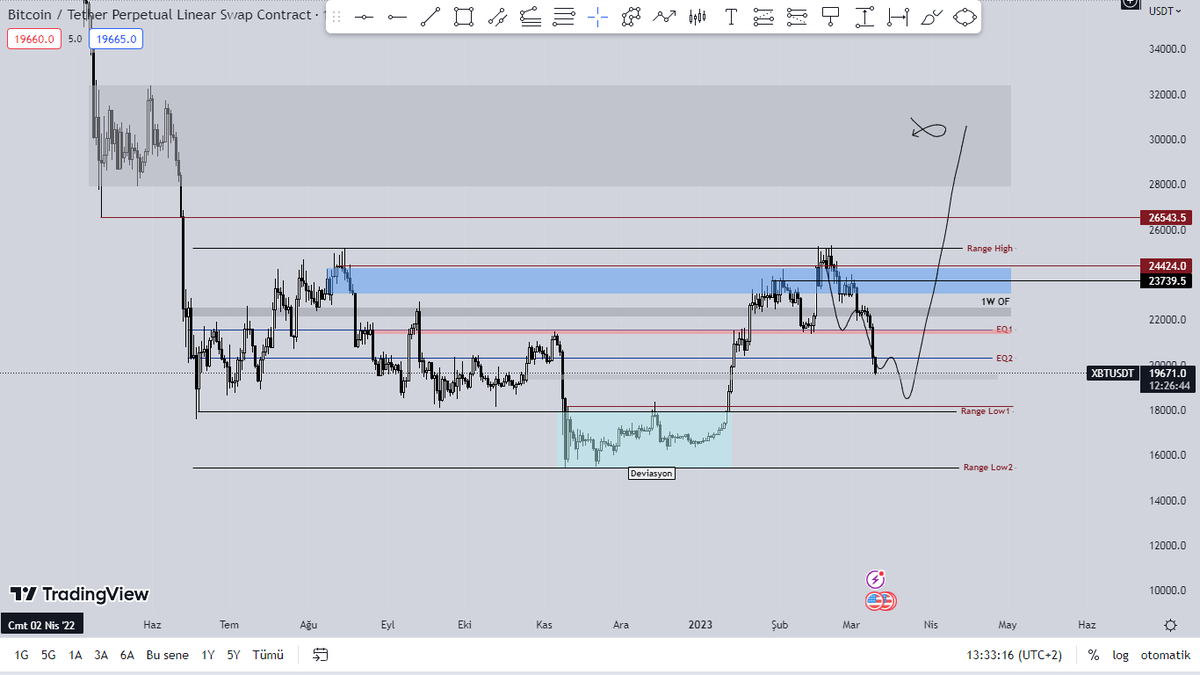Open chart settings gear on time axis
Viewport: 1200px width, 675px height.
pyautogui.click(x=1170, y=625)
